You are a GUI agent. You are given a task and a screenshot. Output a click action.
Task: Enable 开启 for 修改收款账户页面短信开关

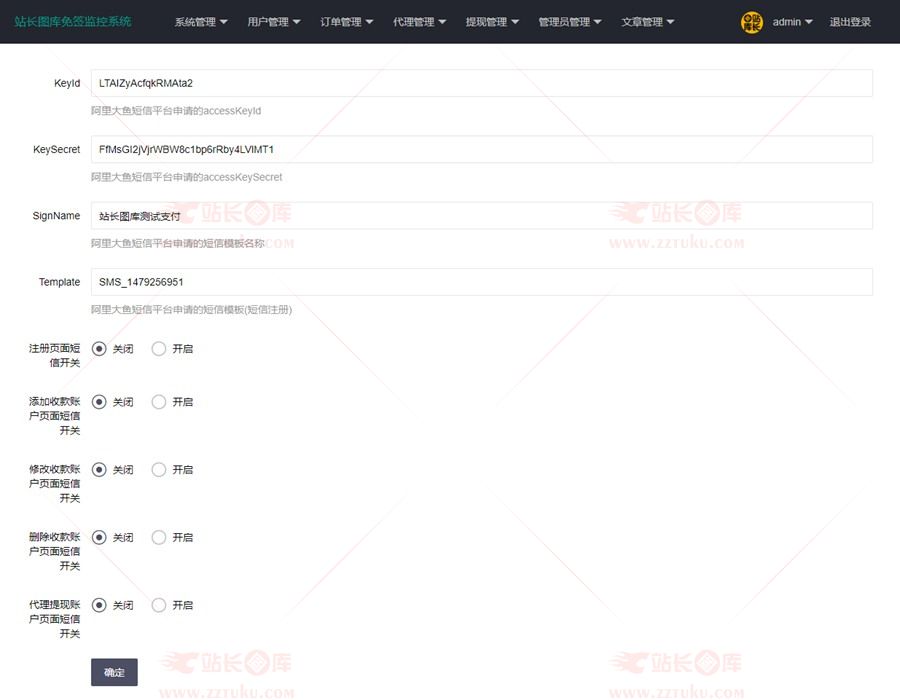(159, 469)
